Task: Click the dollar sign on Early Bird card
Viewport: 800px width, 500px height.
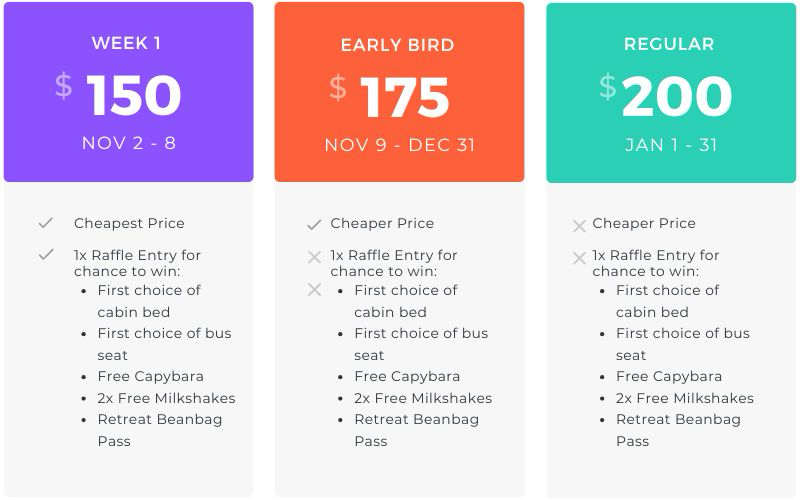Action: point(338,88)
